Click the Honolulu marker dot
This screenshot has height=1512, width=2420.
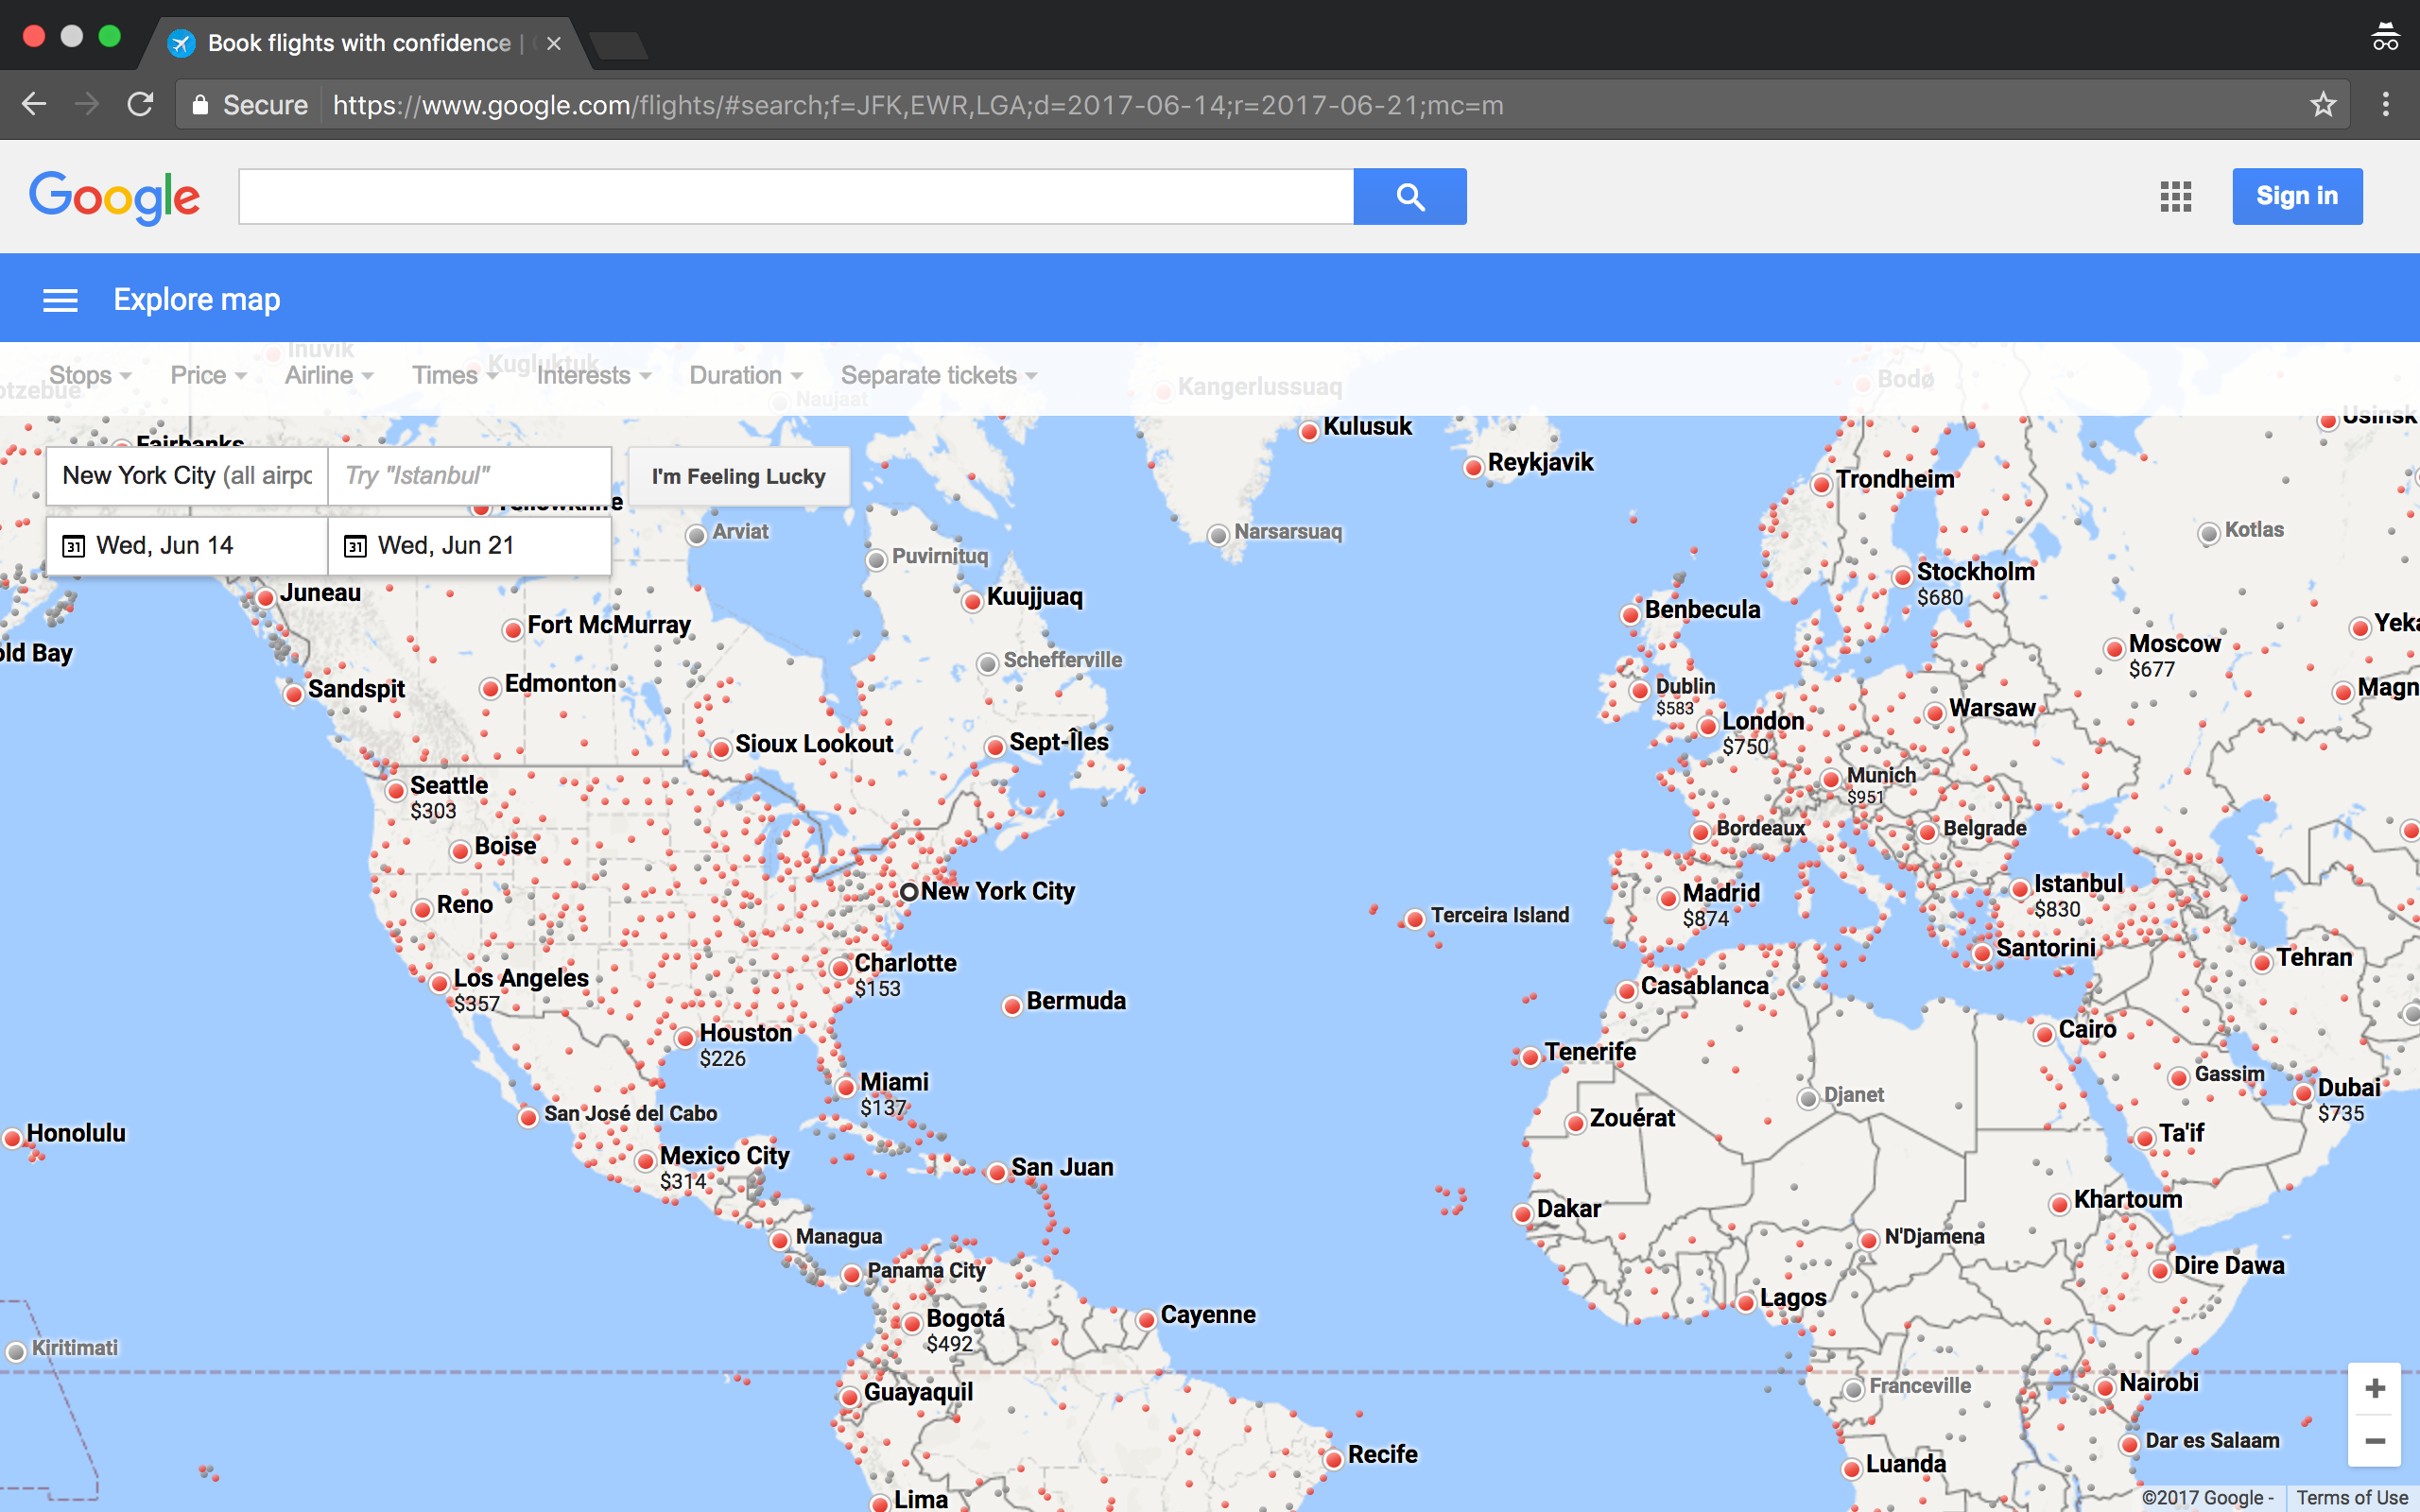(12, 1138)
